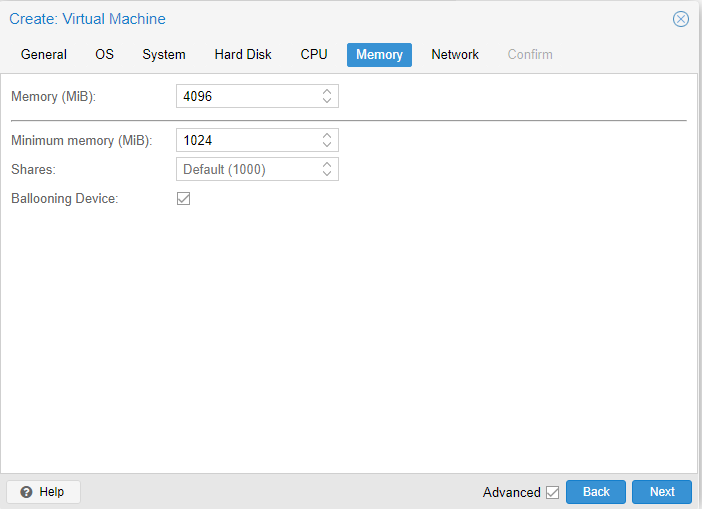Viewport: 702px width, 509px height.
Task: Raise Shares value with up arrow
Action: coord(327,165)
